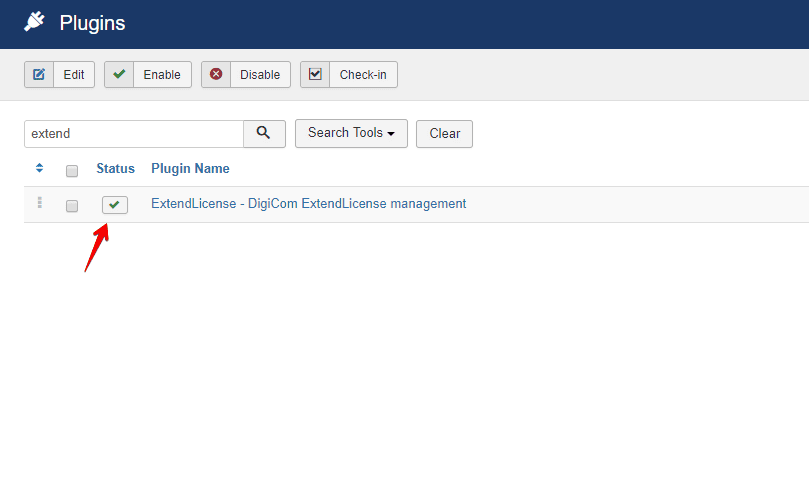Click the drag handle on the ExtendLicense row

[x=39, y=203]
